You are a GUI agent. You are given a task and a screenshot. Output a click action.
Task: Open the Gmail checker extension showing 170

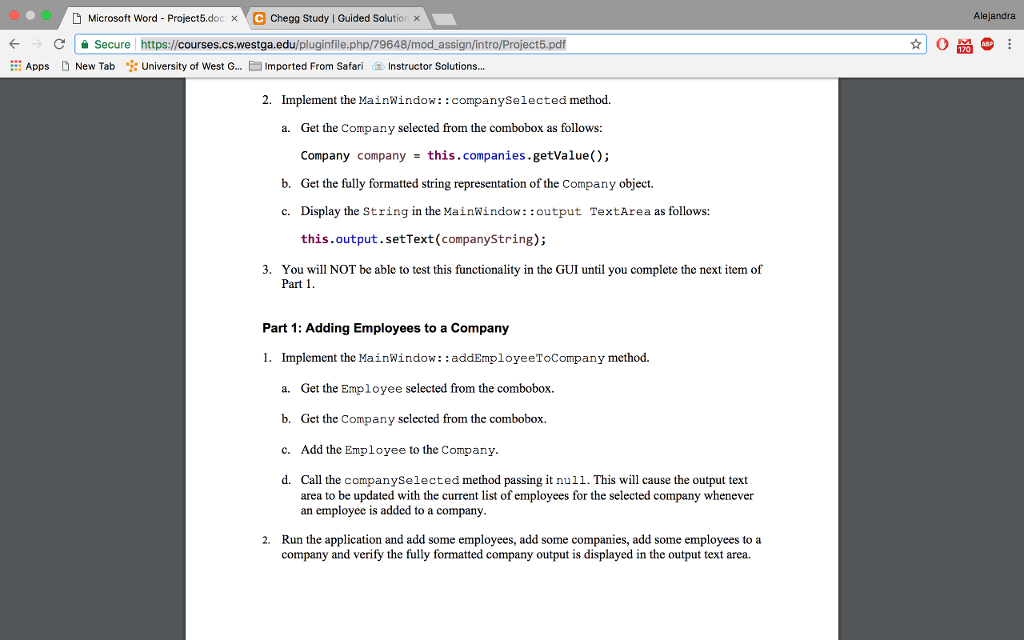coord(962,44)
